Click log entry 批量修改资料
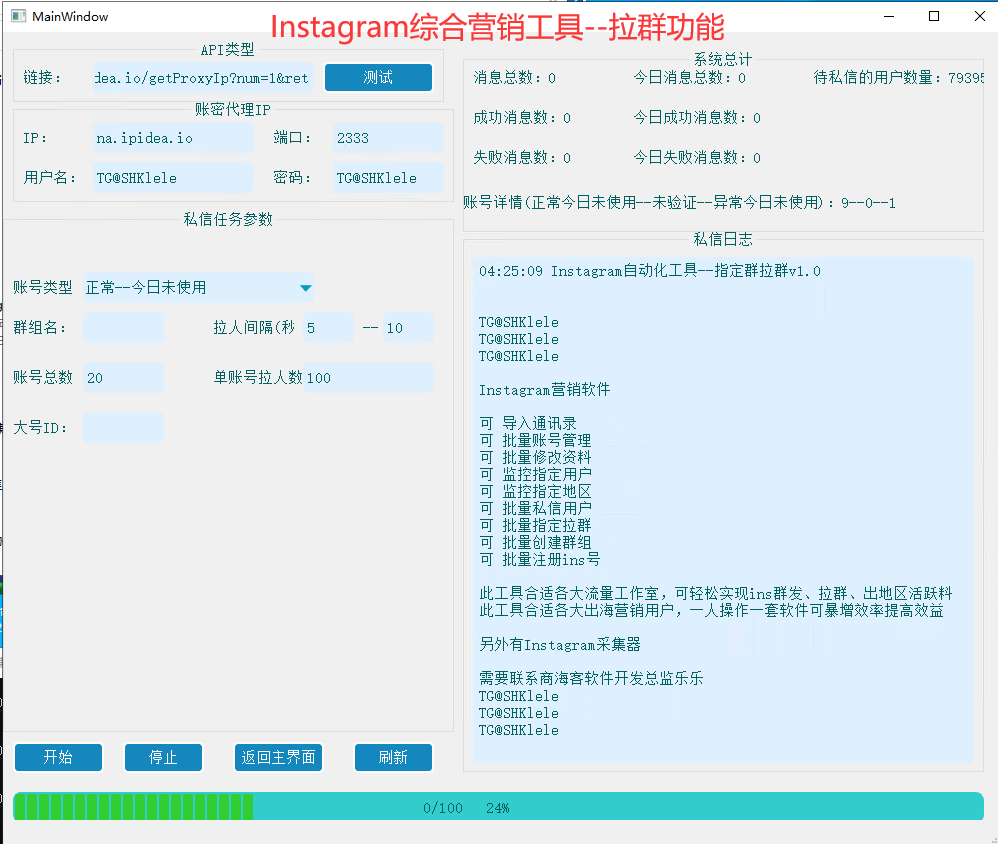Image resolution: width=998 pixels, height=844 pixels. 535,458
